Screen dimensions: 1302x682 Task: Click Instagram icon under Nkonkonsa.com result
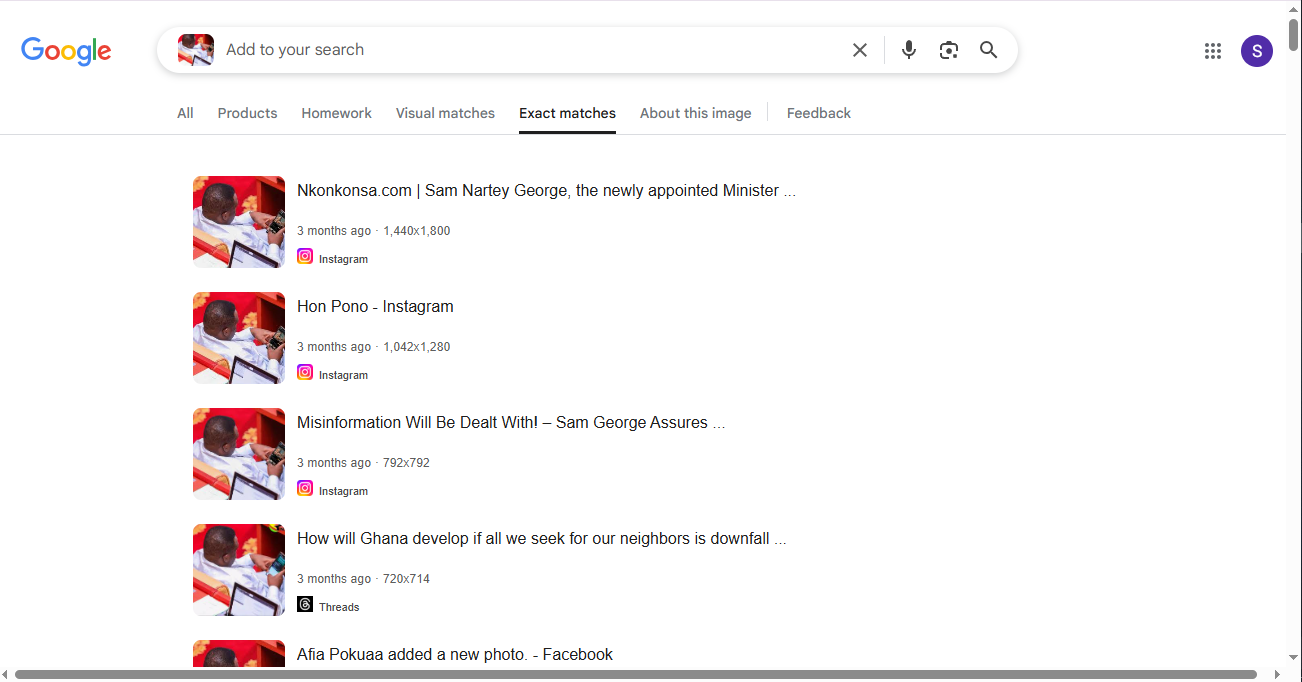pyautogui.click(x=305, y=257)
